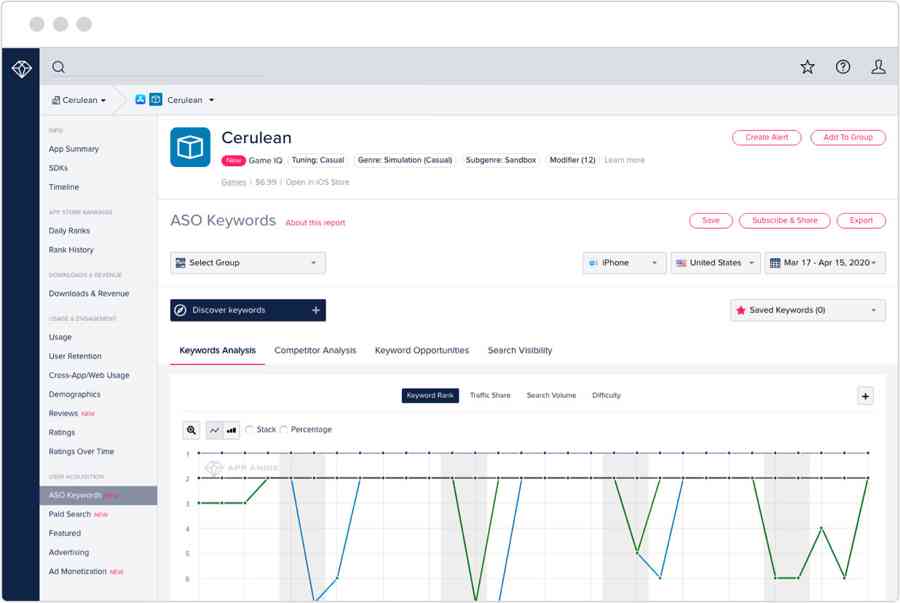Switch to Keyword Opportunities tab

tap(422, 351)
